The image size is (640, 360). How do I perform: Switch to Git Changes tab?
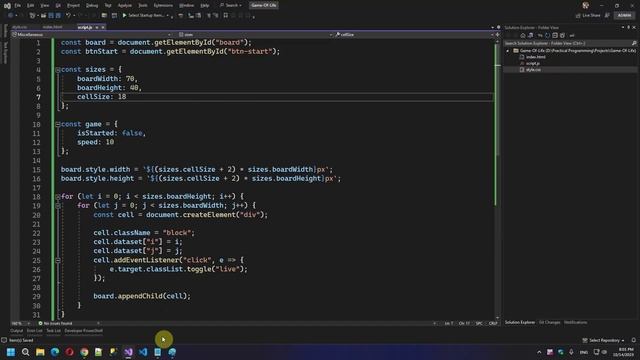[549, 322]
